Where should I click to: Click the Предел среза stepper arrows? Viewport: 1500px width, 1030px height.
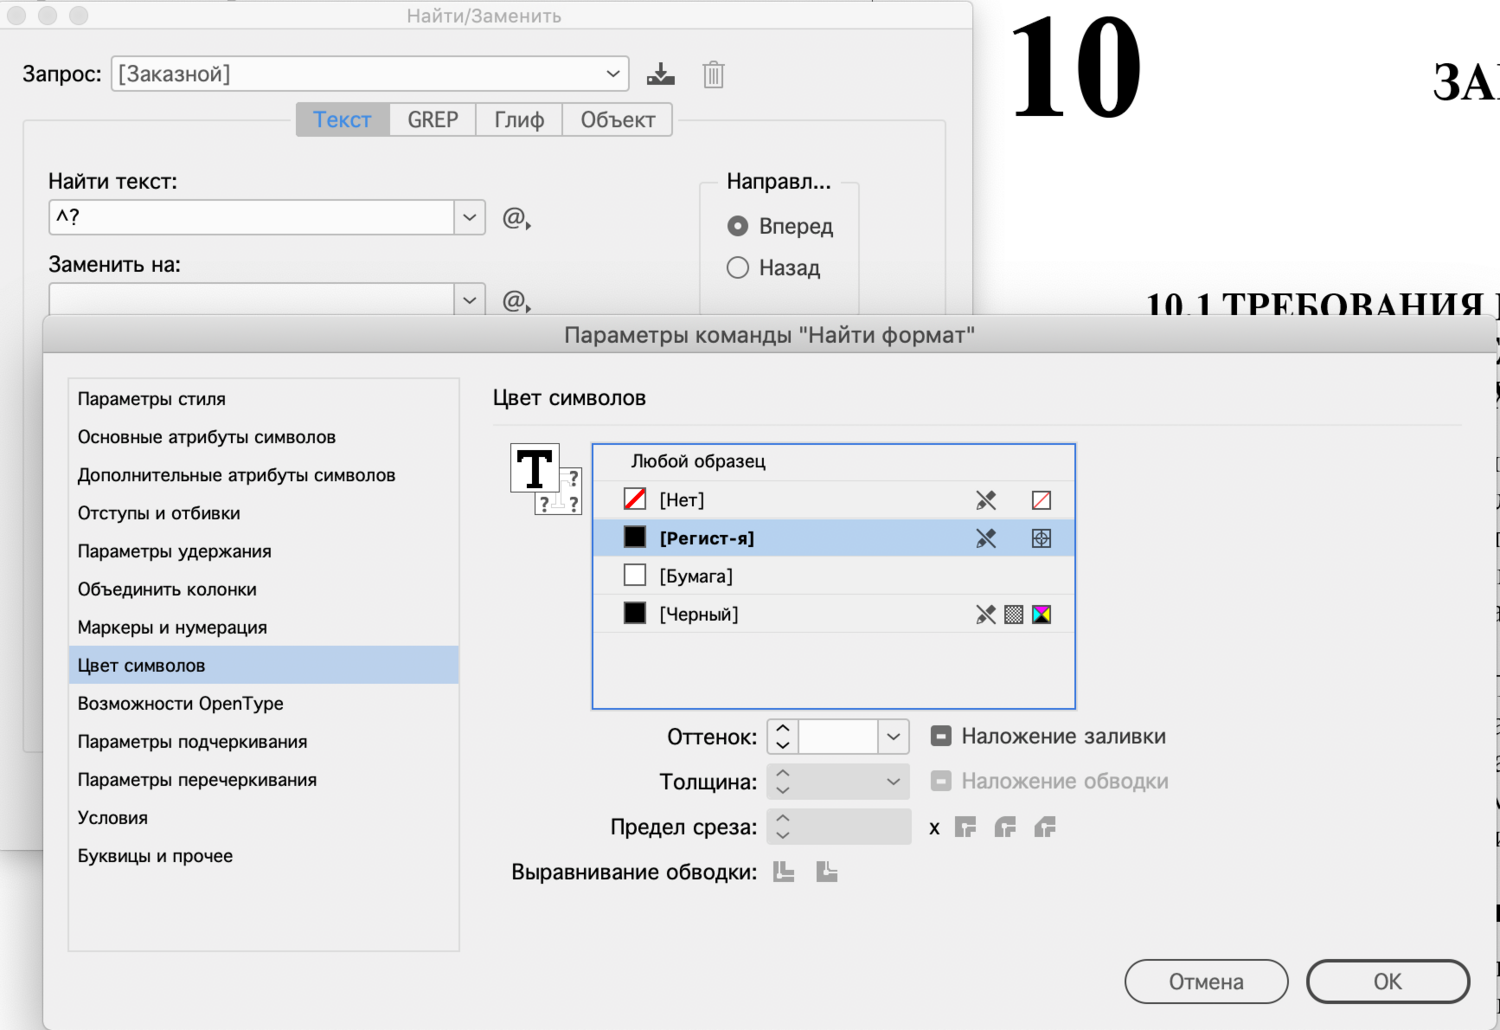783,827
